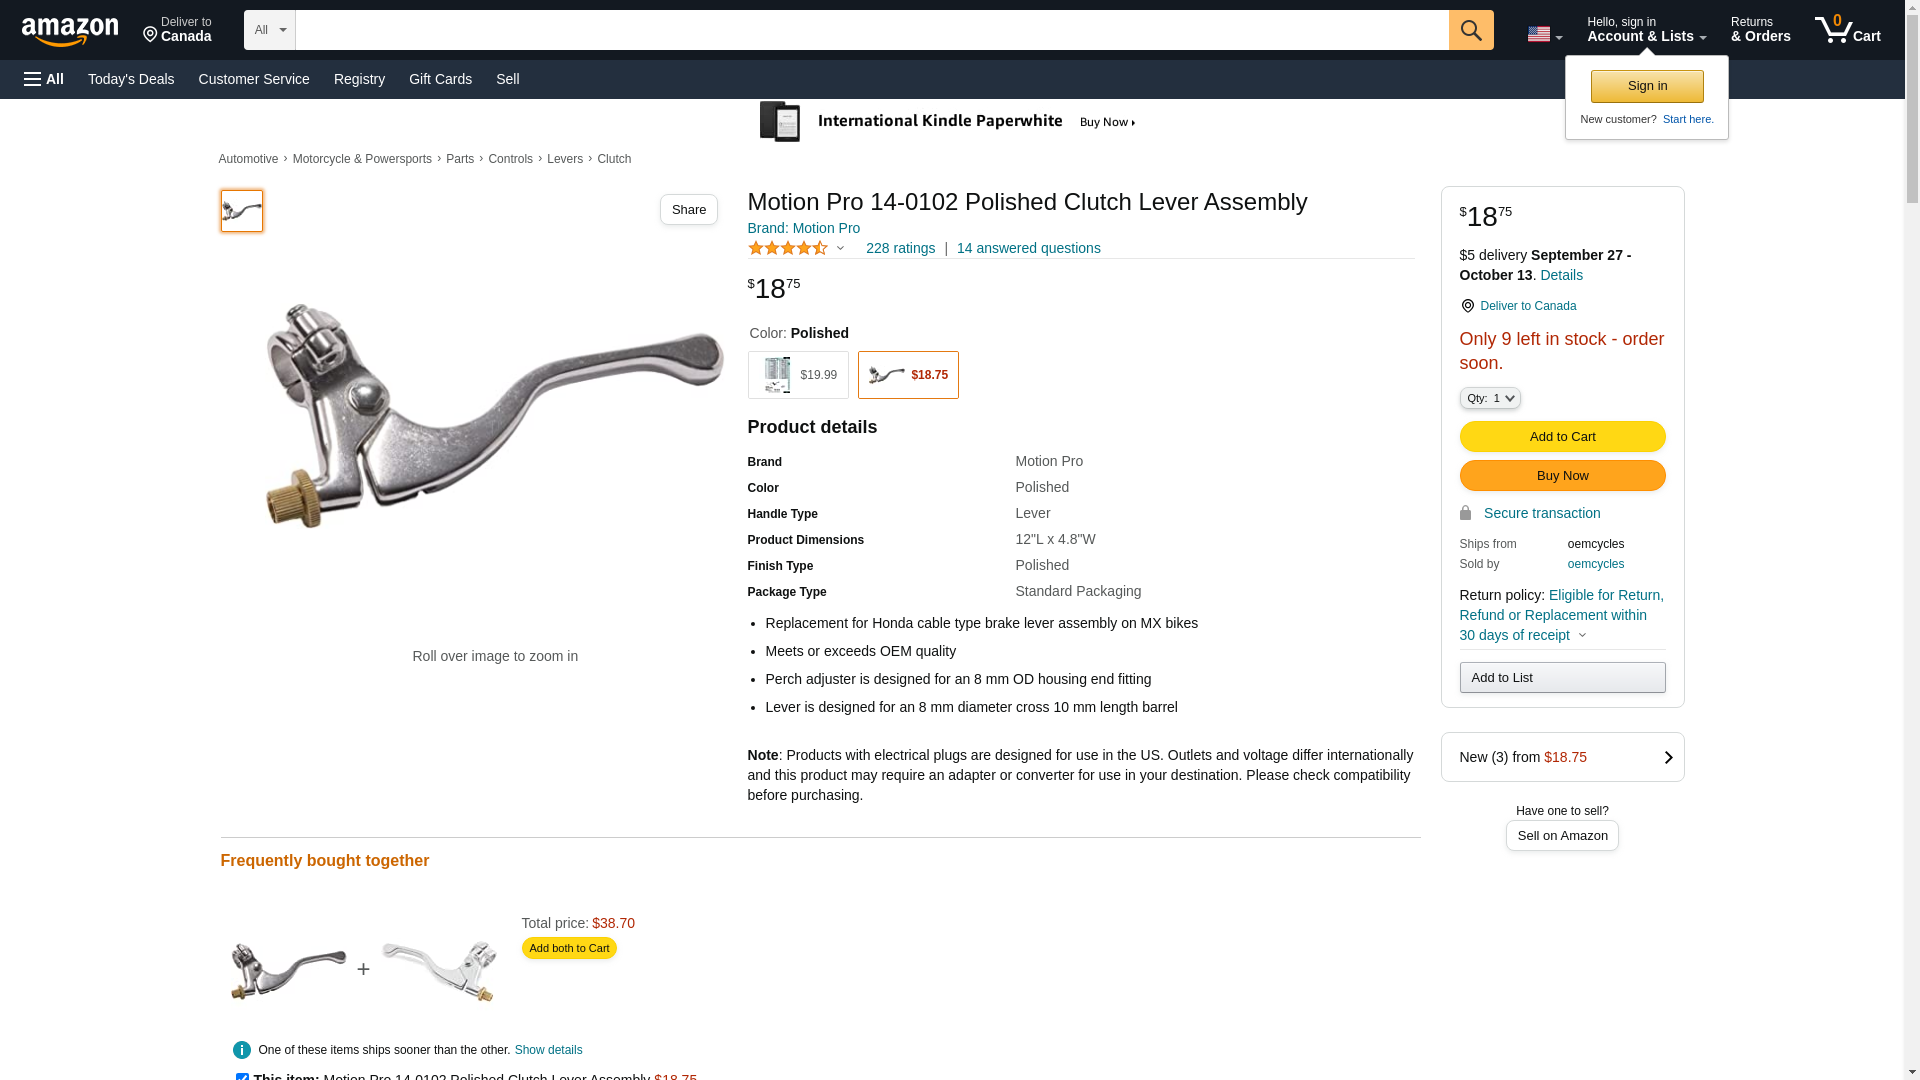The image size is (1920, 1080).
Task: Click the product thumbnail image
Action: (x=242, y=211)
